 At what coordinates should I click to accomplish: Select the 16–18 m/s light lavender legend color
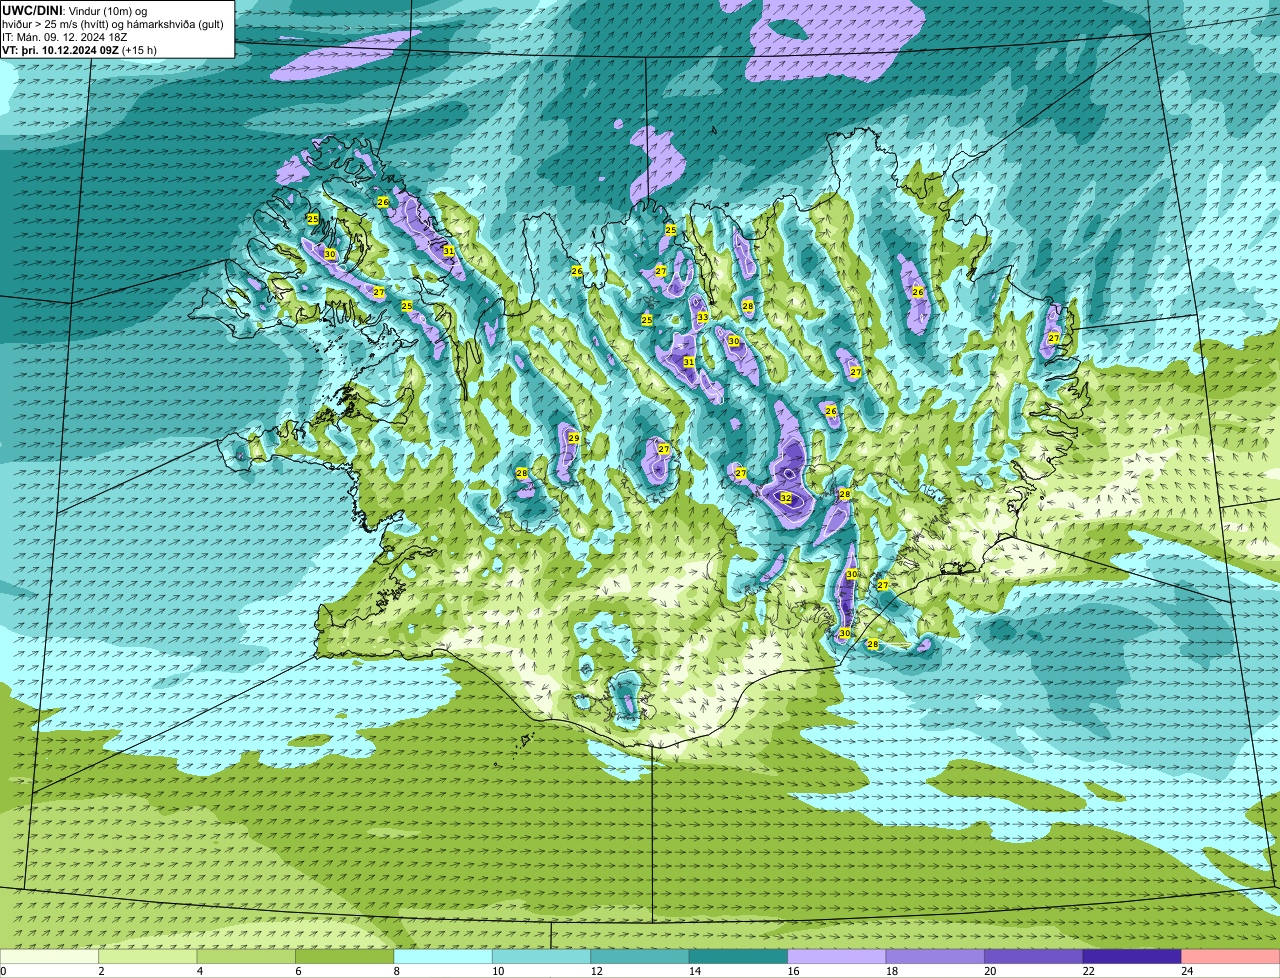tap(837, 956)
